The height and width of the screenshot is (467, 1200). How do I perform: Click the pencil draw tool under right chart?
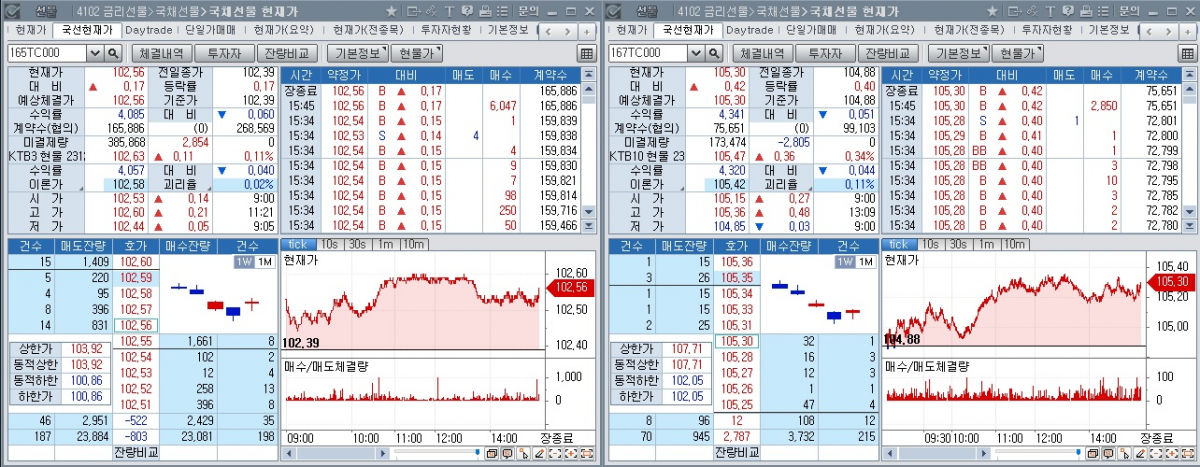(1139, 453)
